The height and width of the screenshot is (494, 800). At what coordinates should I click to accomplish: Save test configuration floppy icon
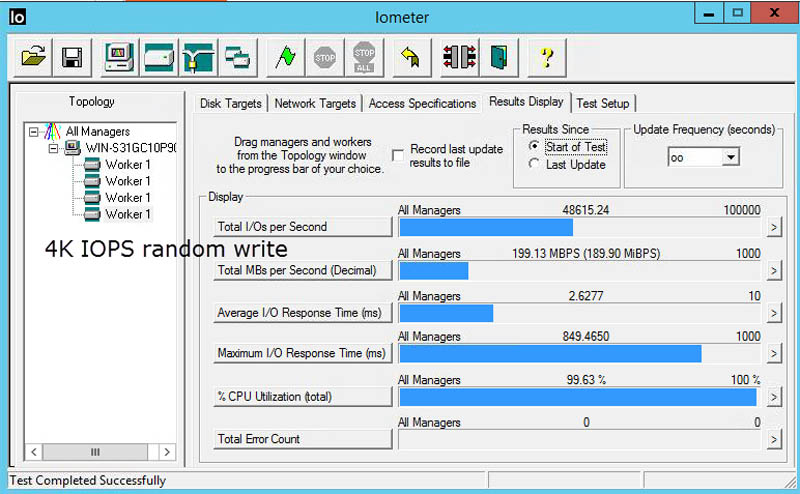tap(72, 57)
